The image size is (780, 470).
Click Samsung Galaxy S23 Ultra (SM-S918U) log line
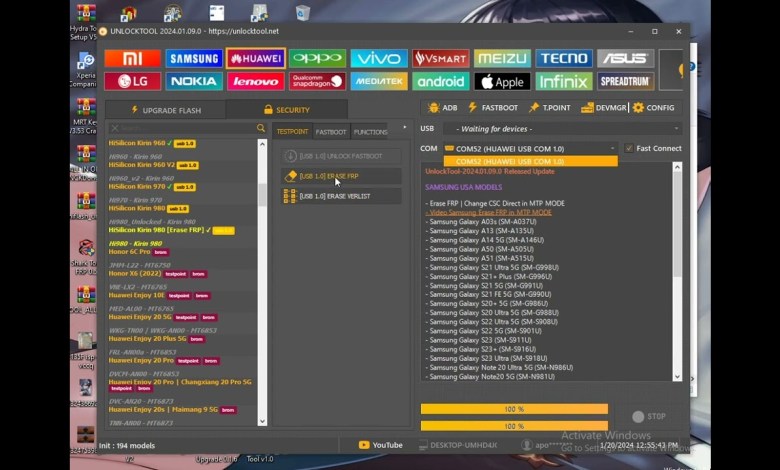[x=487, y=358]
